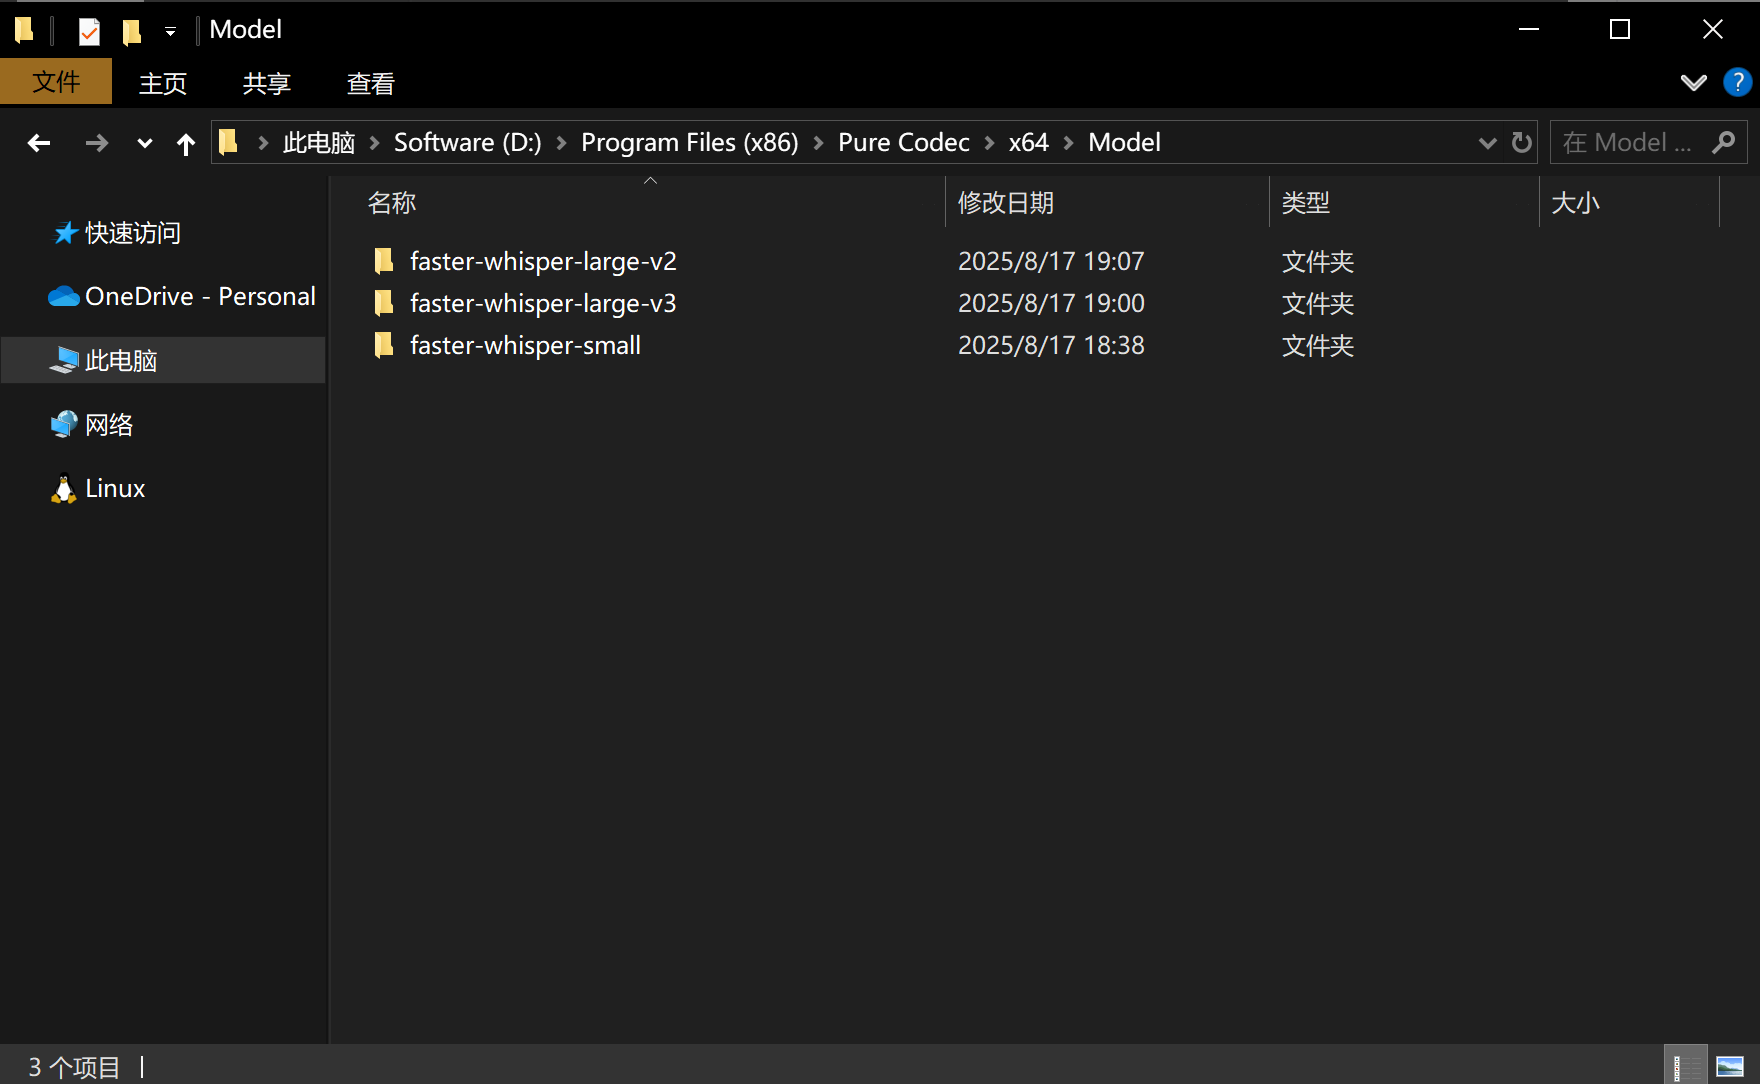1760x1084 pixels.
Task: Click the 3 个项目 status text
Action: click(74, 1067)
